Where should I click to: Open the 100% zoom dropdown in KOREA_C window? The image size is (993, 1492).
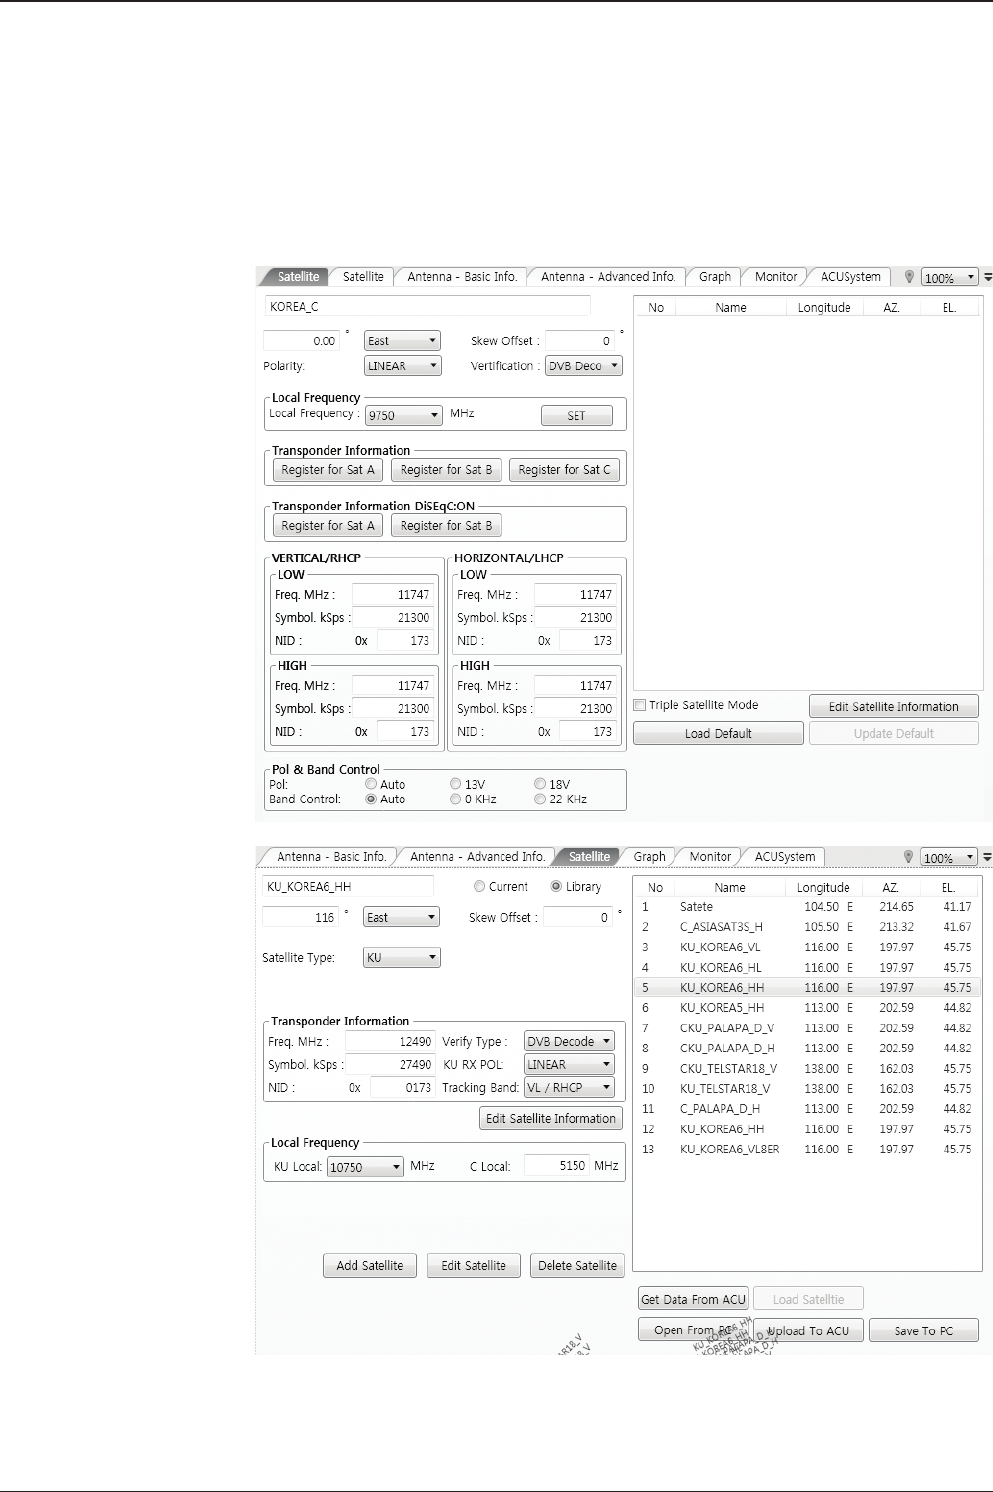(949, 278)
